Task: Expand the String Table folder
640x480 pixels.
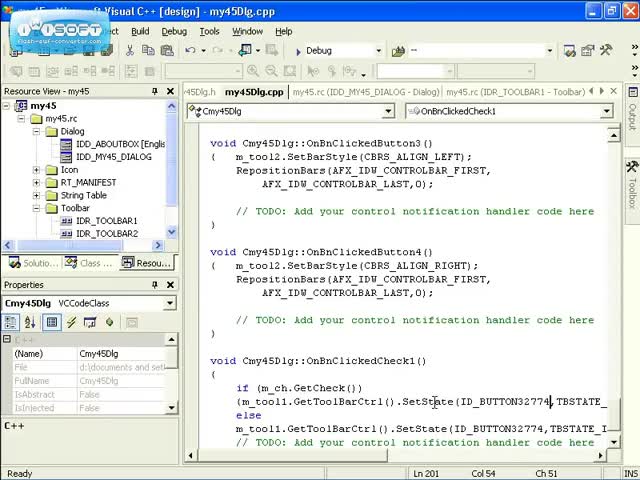Action: coord(37,195)
